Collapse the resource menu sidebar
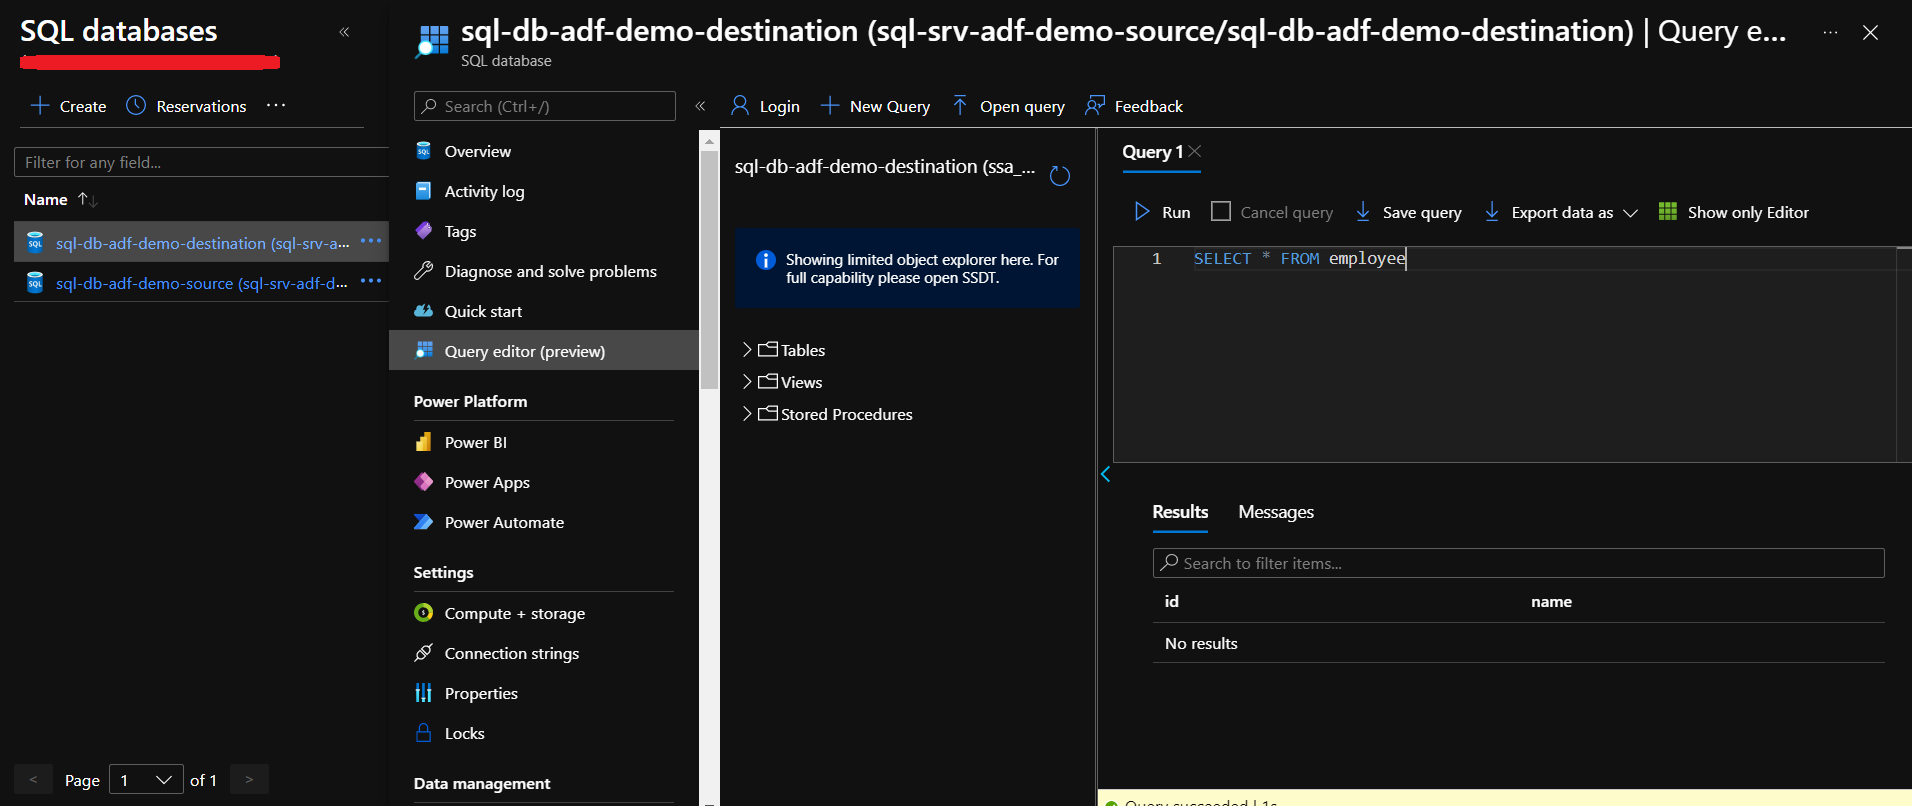The height and width of the screenshot is (806, 1912). [700, 106]
